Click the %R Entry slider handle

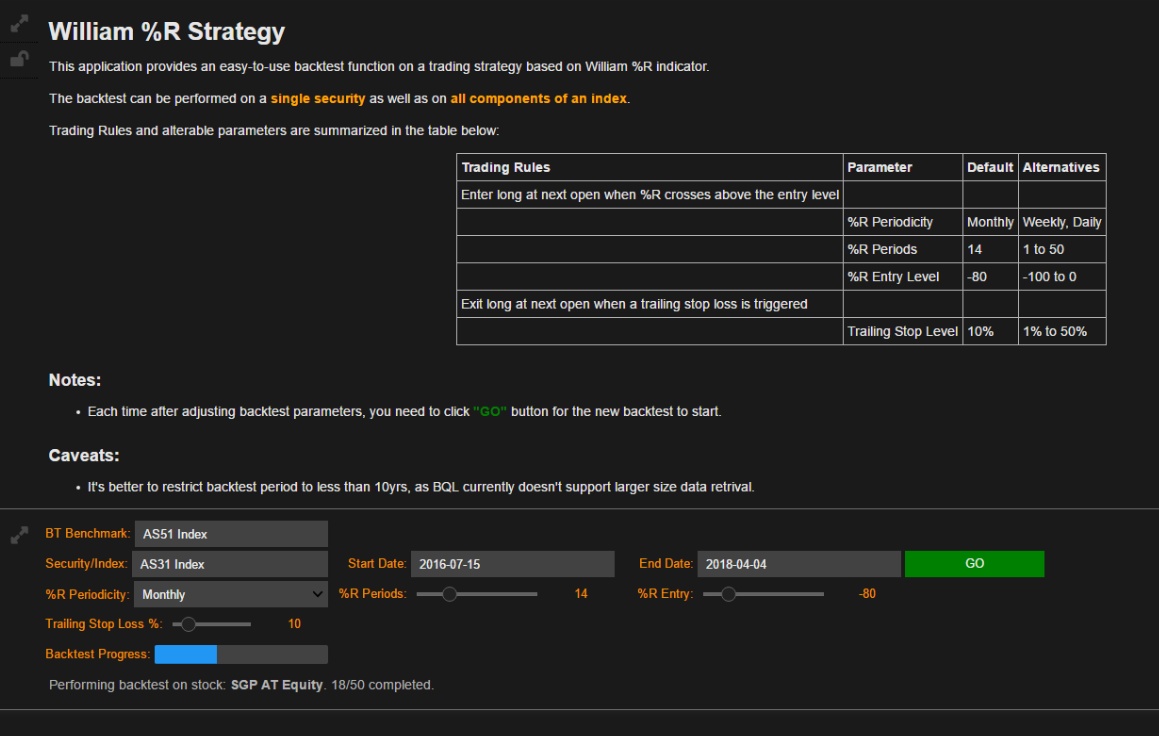[x=728, y=594]
